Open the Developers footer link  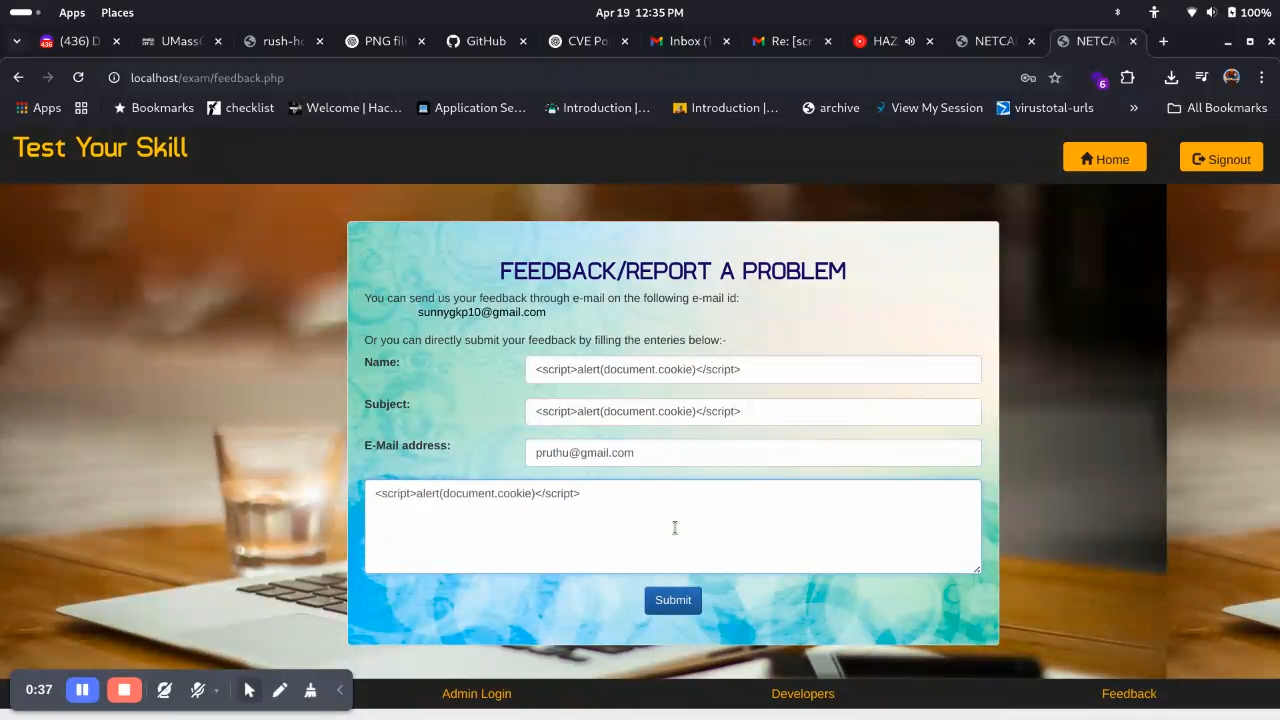click(803, 693)
